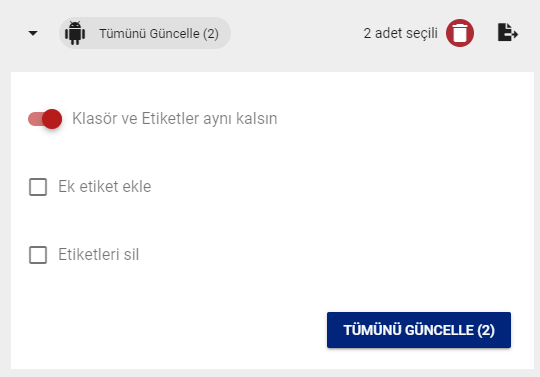Click the light pink track of the toggle switch
The height and width of the screenshot is (377, 540).
tap(34, 119)
